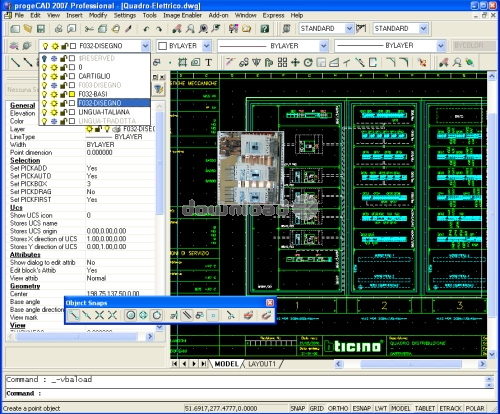Viewport: 500px width, 414px height.
Task: Toggle GRID mode in status bar
Action: pos(316,408)
